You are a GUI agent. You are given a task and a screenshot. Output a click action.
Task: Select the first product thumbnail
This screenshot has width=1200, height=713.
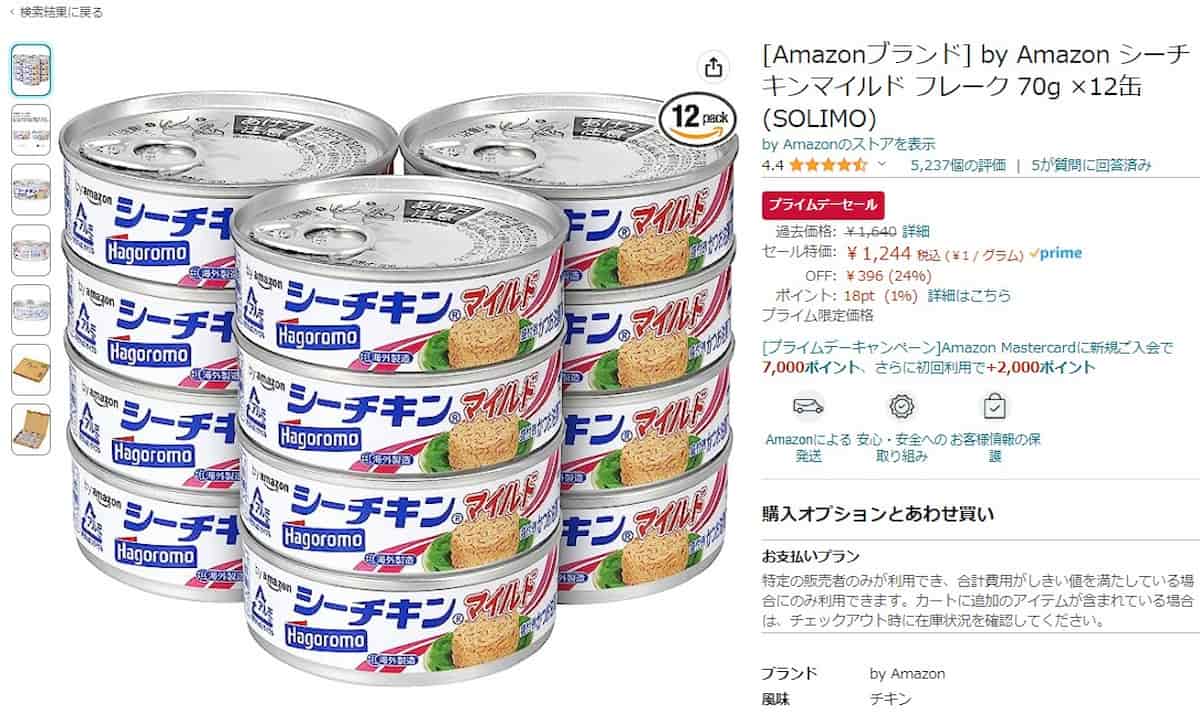click(x=31, y=70)
